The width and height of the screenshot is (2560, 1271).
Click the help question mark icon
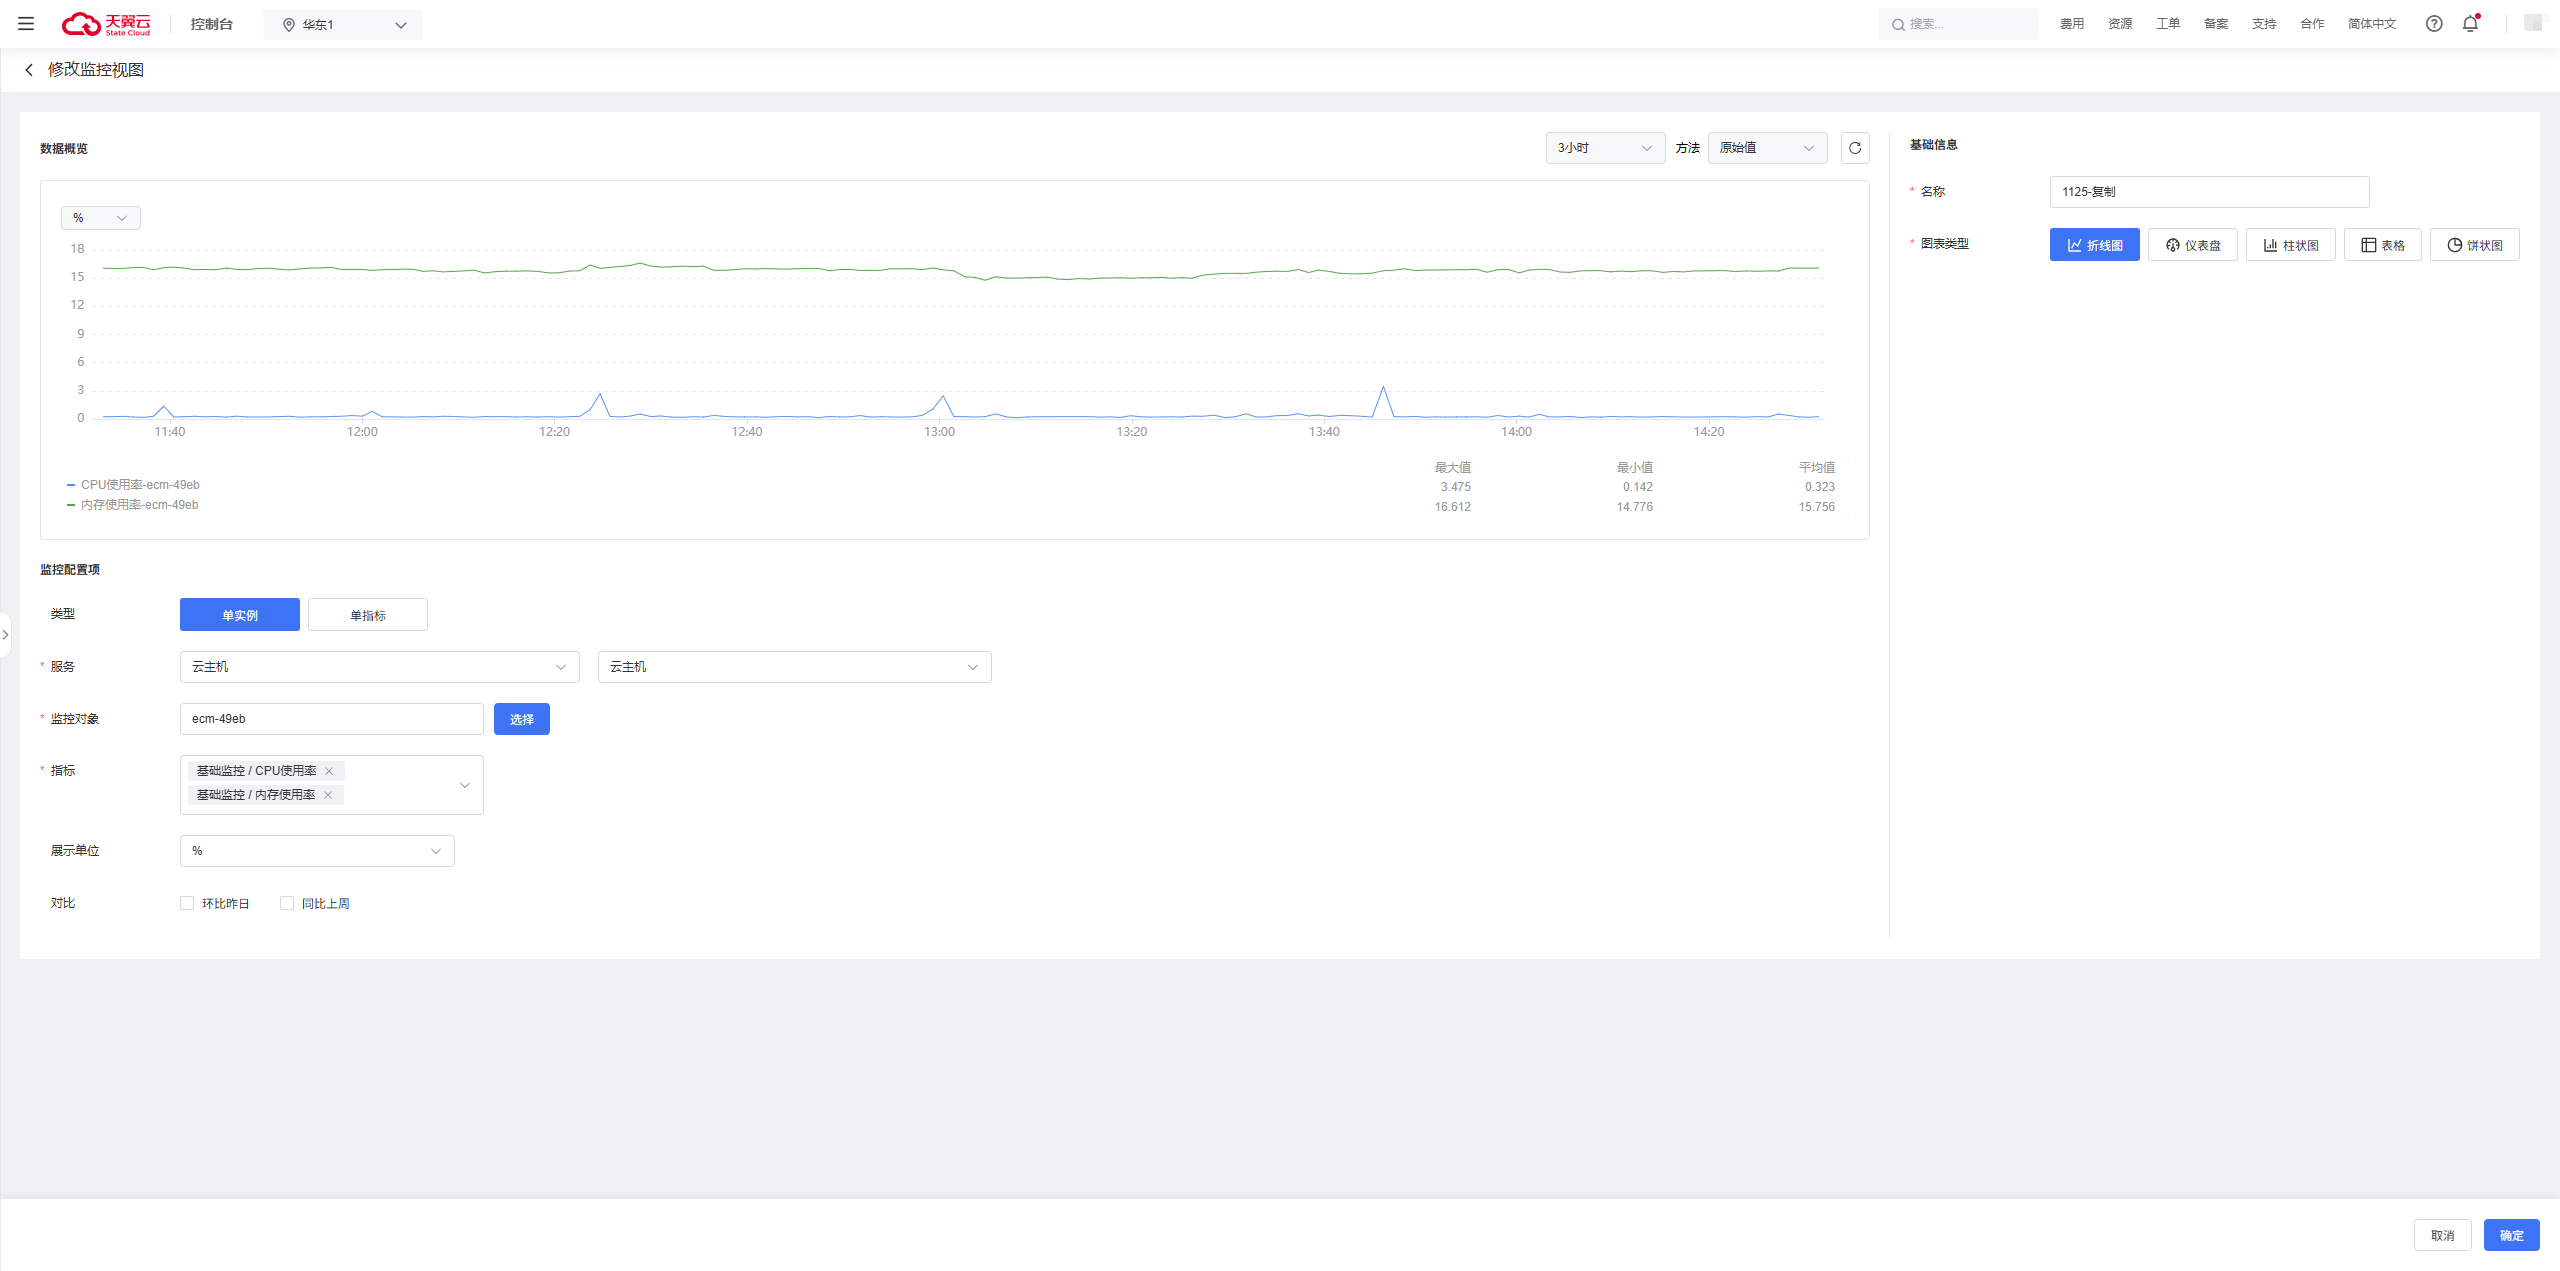(2434, 24)
